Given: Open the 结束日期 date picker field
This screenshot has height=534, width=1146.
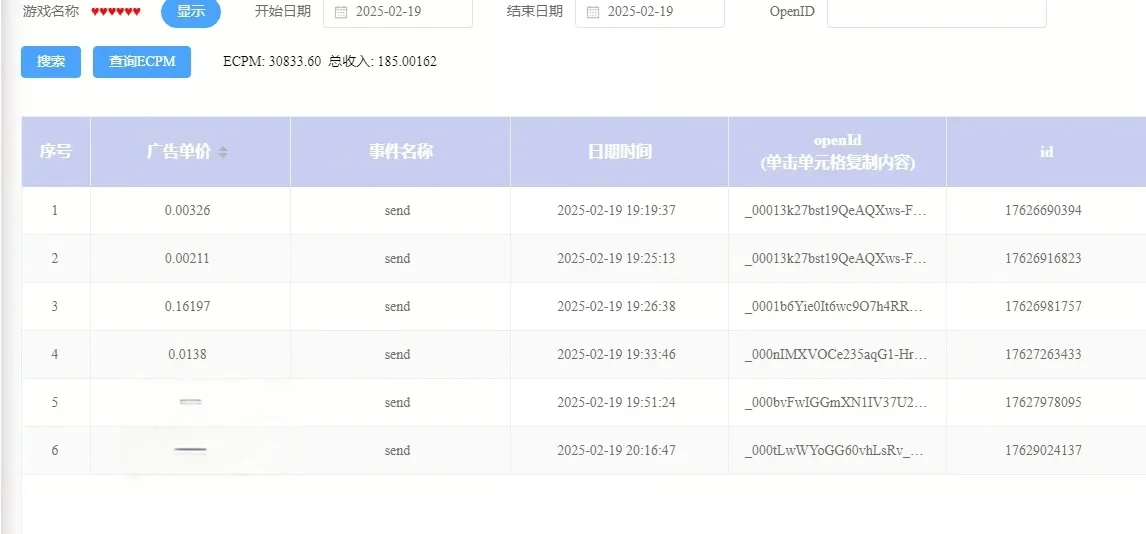Looking at the screenshot, I should tap(650, 12).
